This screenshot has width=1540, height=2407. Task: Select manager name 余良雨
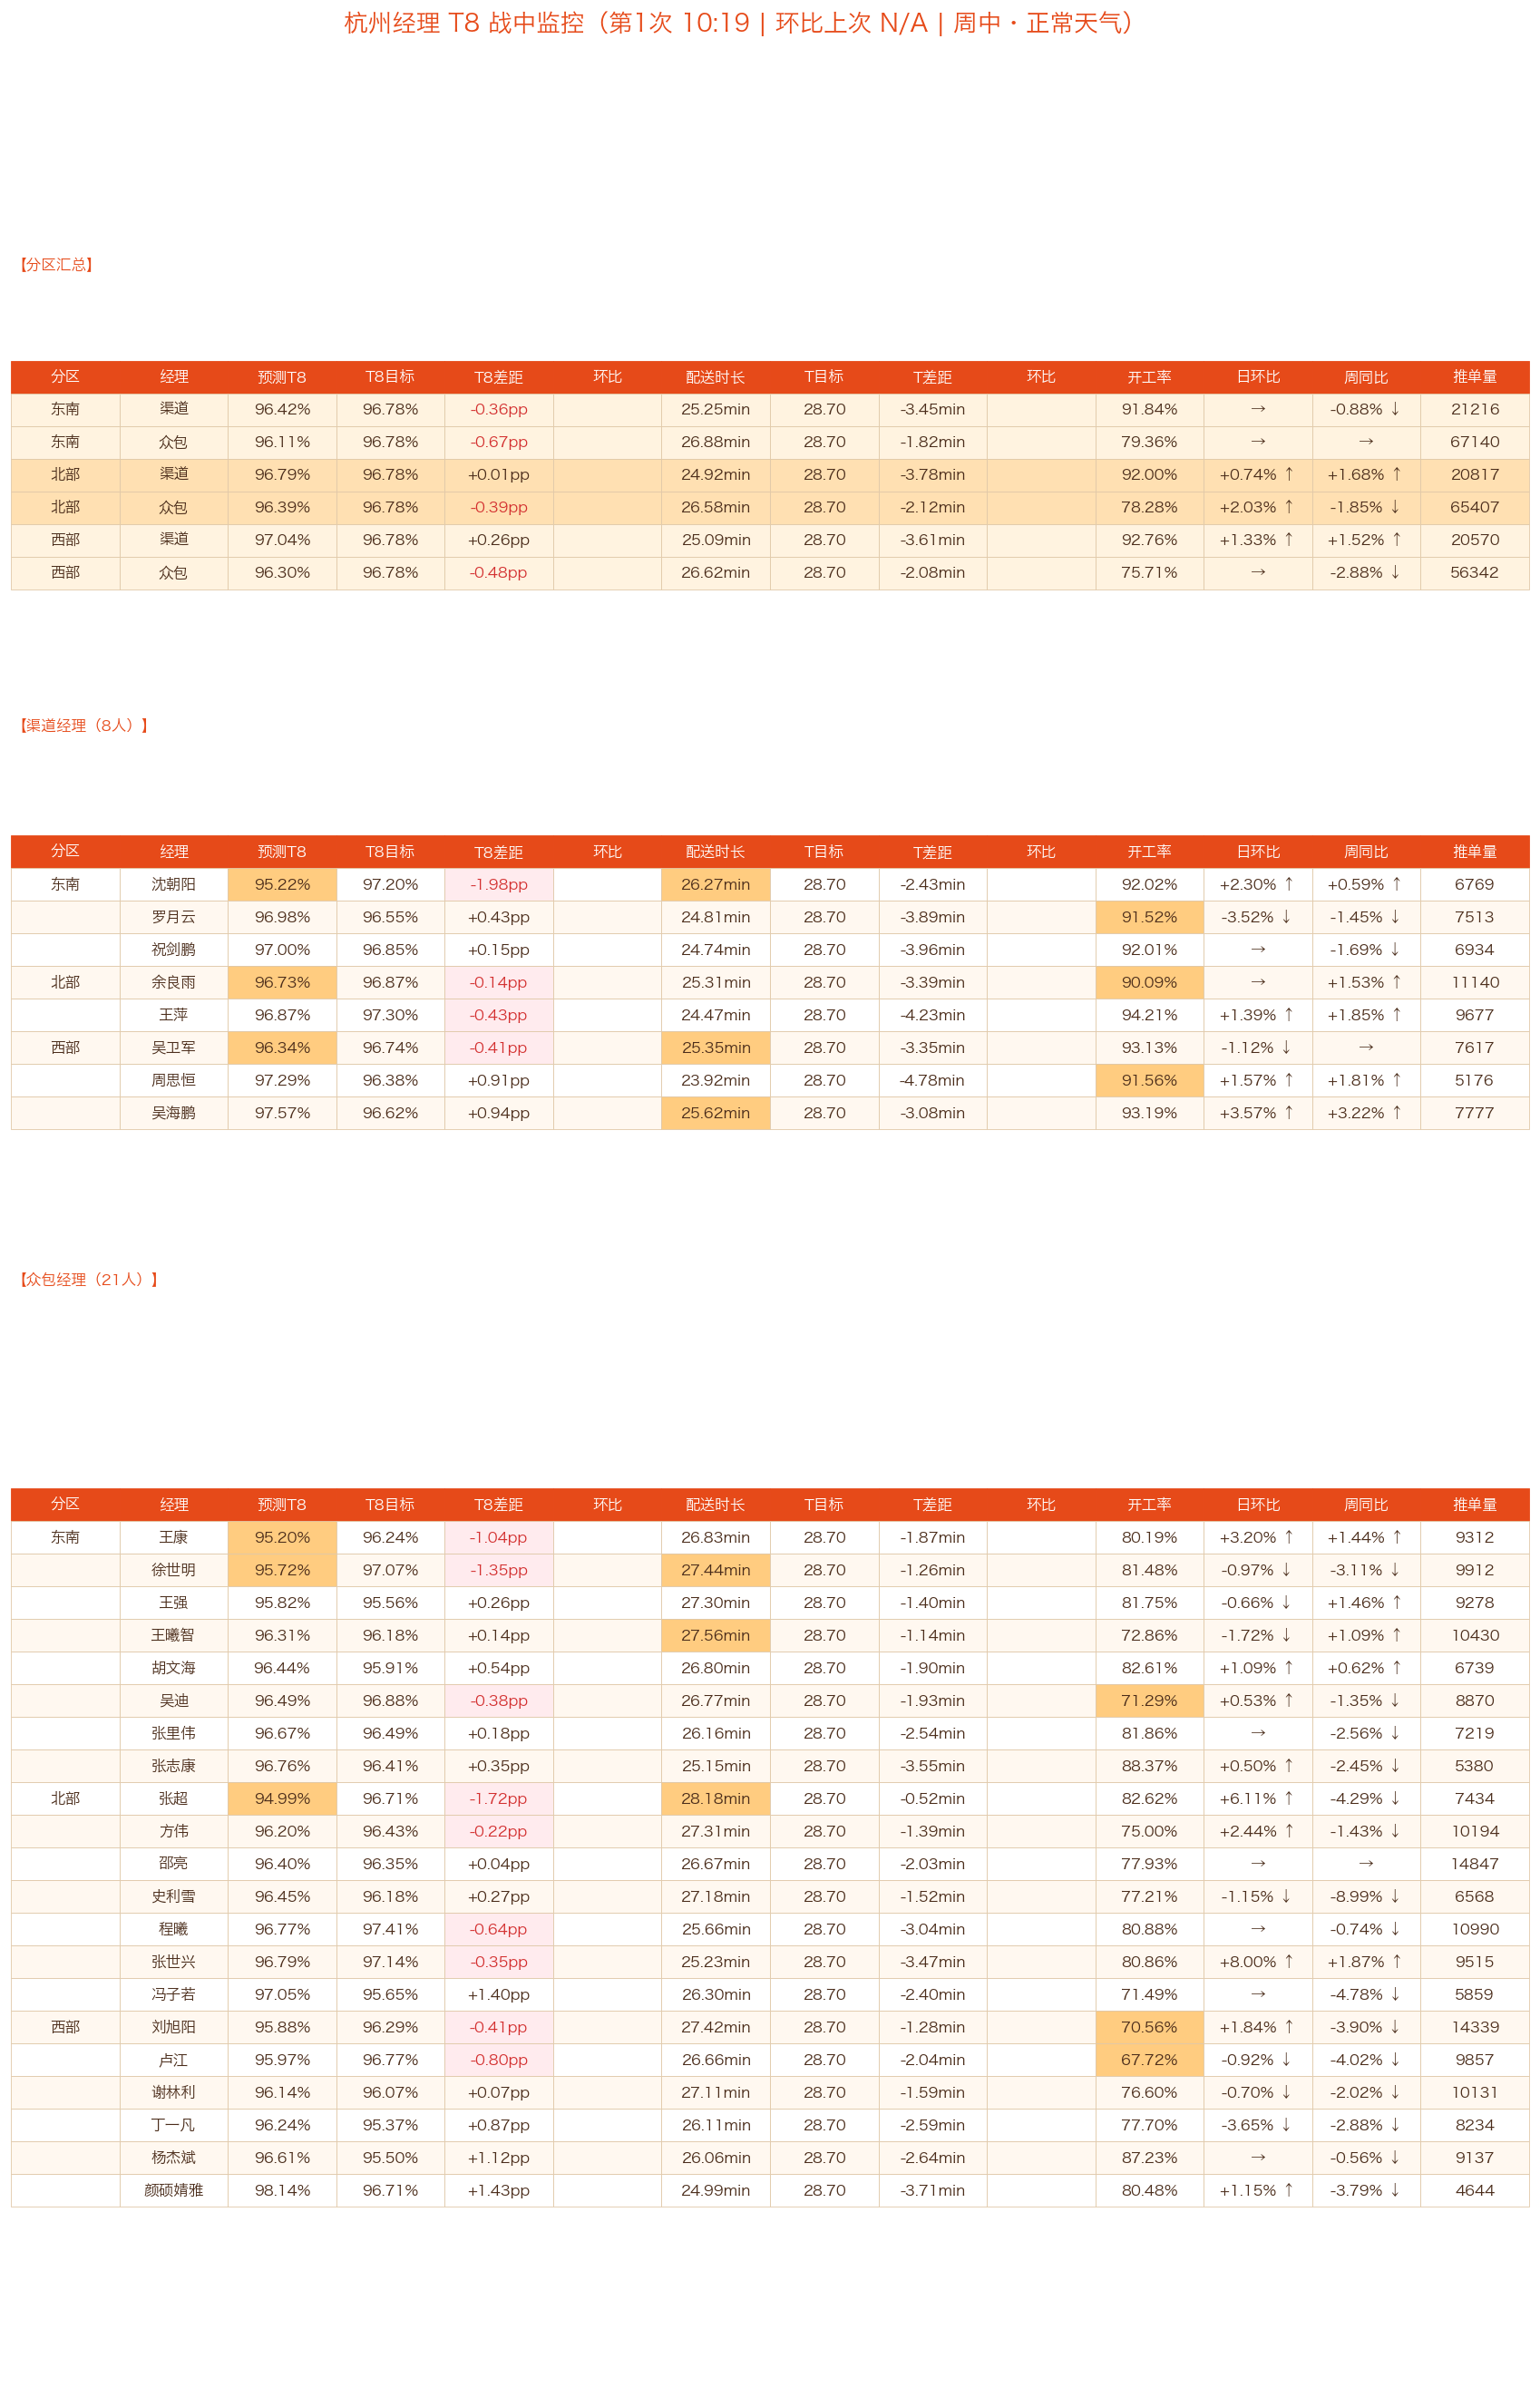click(x=173, y=982)
